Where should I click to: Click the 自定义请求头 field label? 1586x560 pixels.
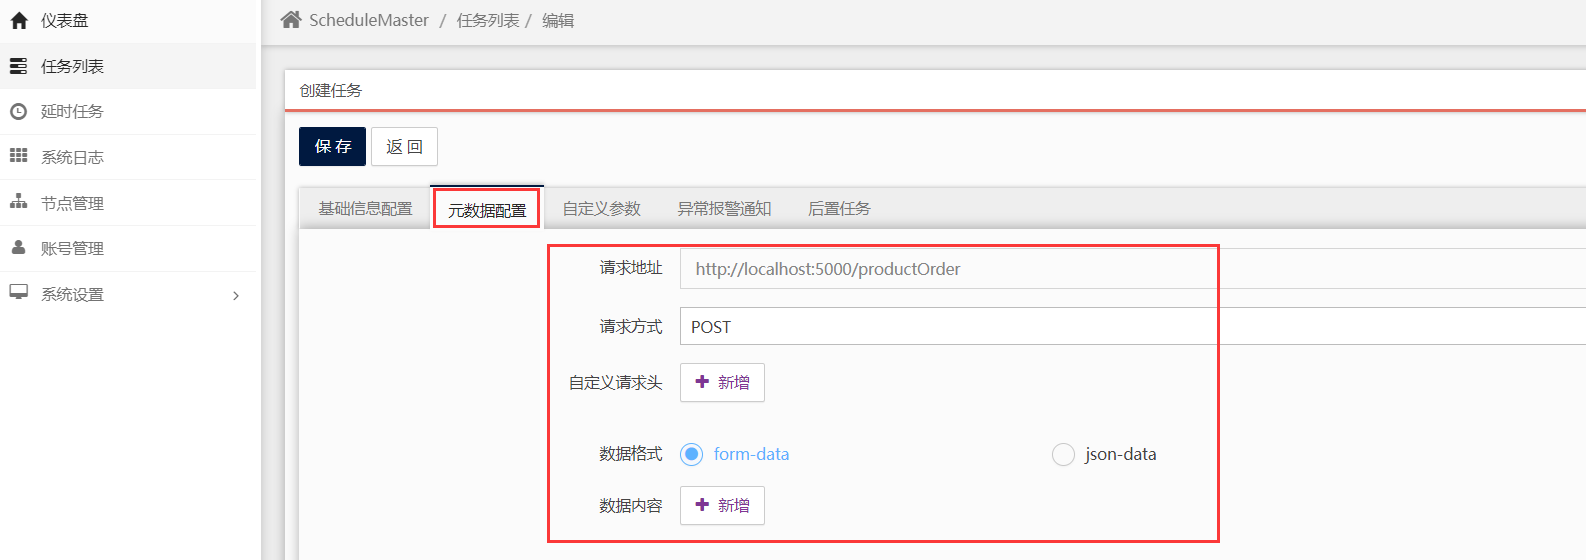[616, 382]
